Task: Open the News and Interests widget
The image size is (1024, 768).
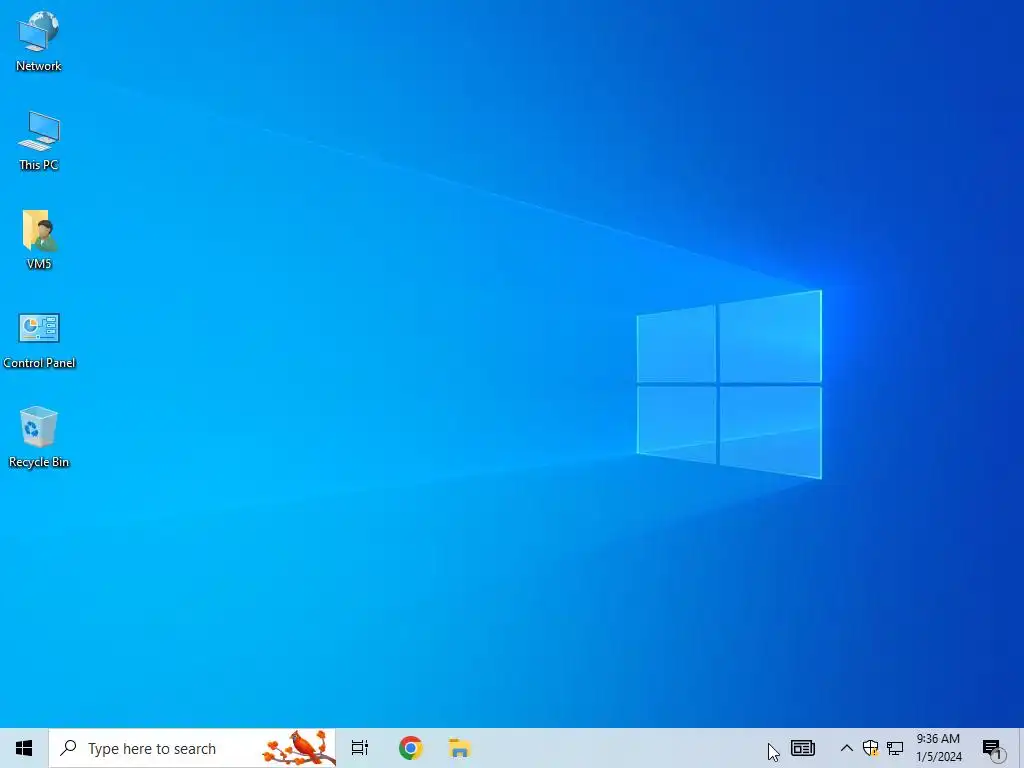Action: point(803,748)
